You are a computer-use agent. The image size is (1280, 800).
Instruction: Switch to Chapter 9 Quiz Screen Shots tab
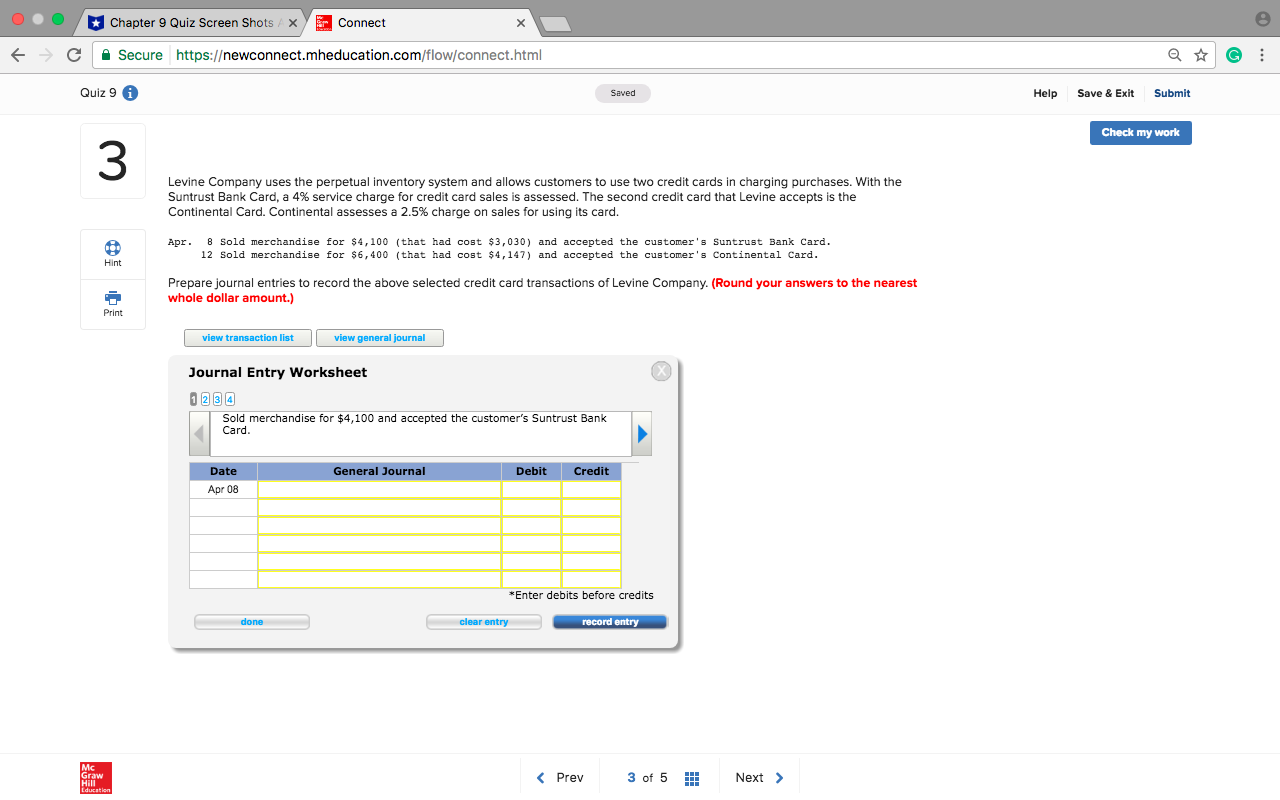pyautogui.click(x=190, y=22)
